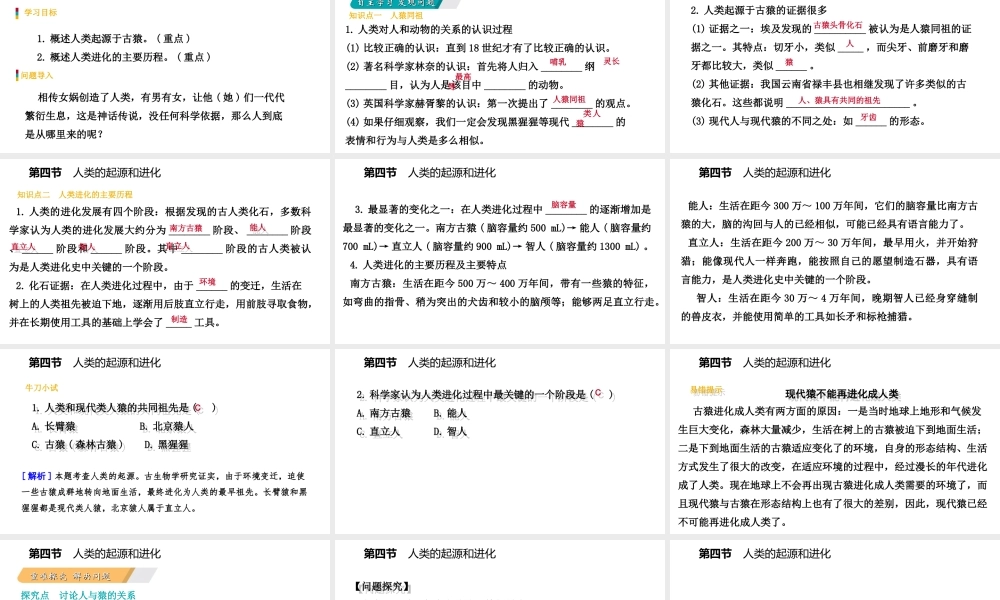Open the slide containing 学习目标 and 问题导入
1000x600 pixels.
(x=165, y=76)
